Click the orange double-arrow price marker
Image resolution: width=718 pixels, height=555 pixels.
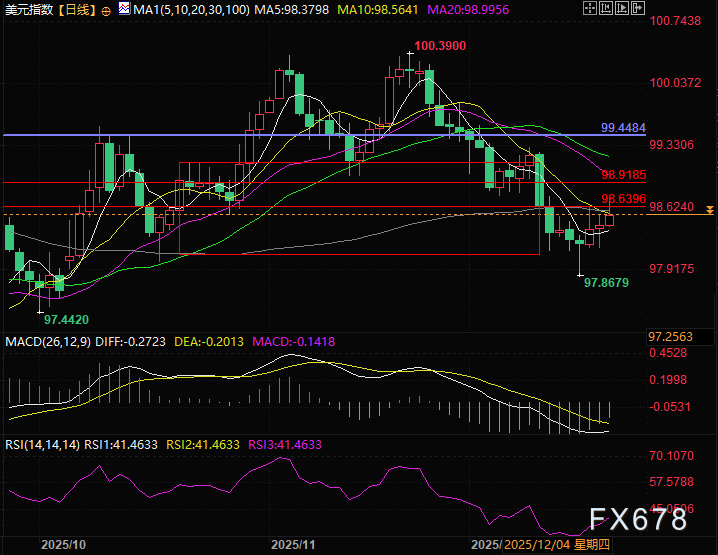pyautogui.click(x=709, y=210)
